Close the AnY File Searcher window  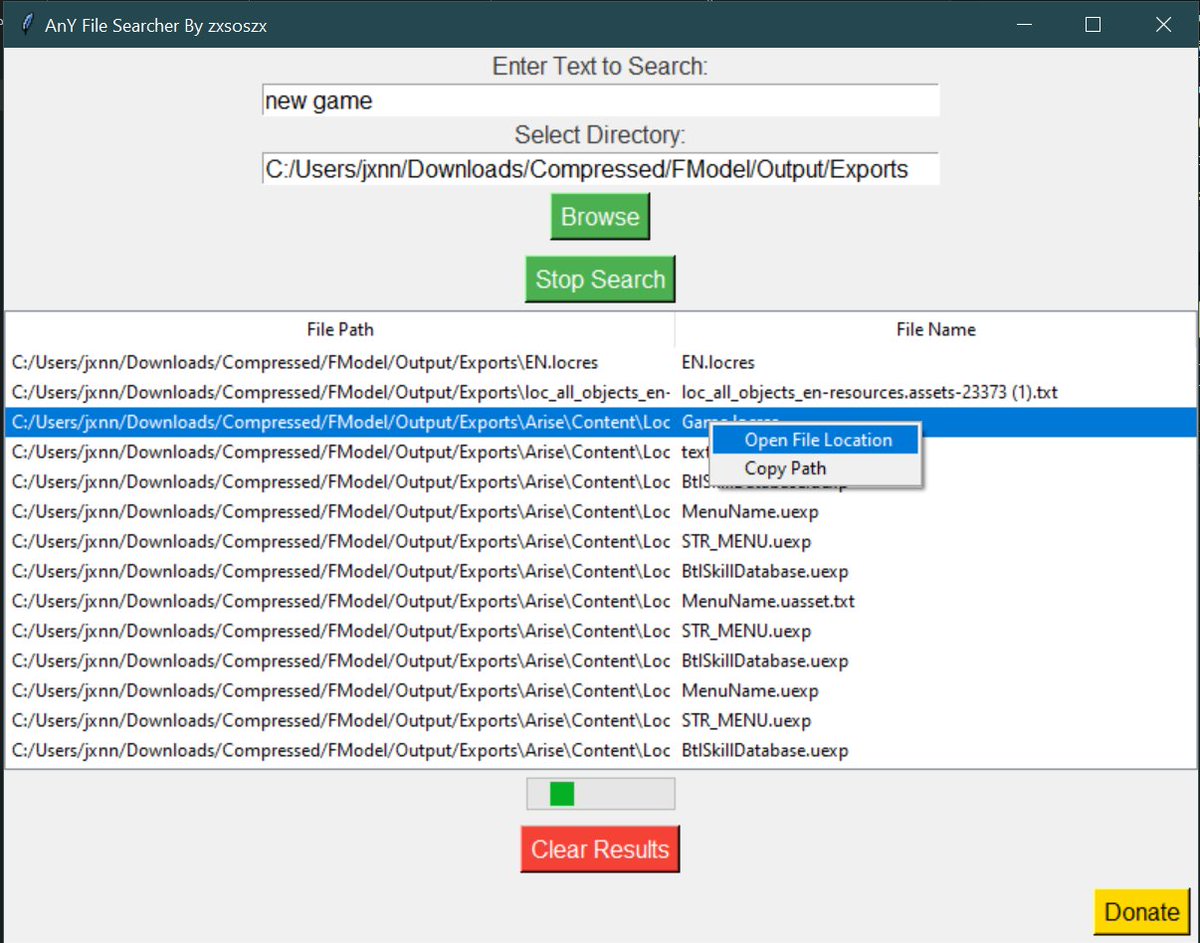pyautogui.click(x=1163, y=24)
